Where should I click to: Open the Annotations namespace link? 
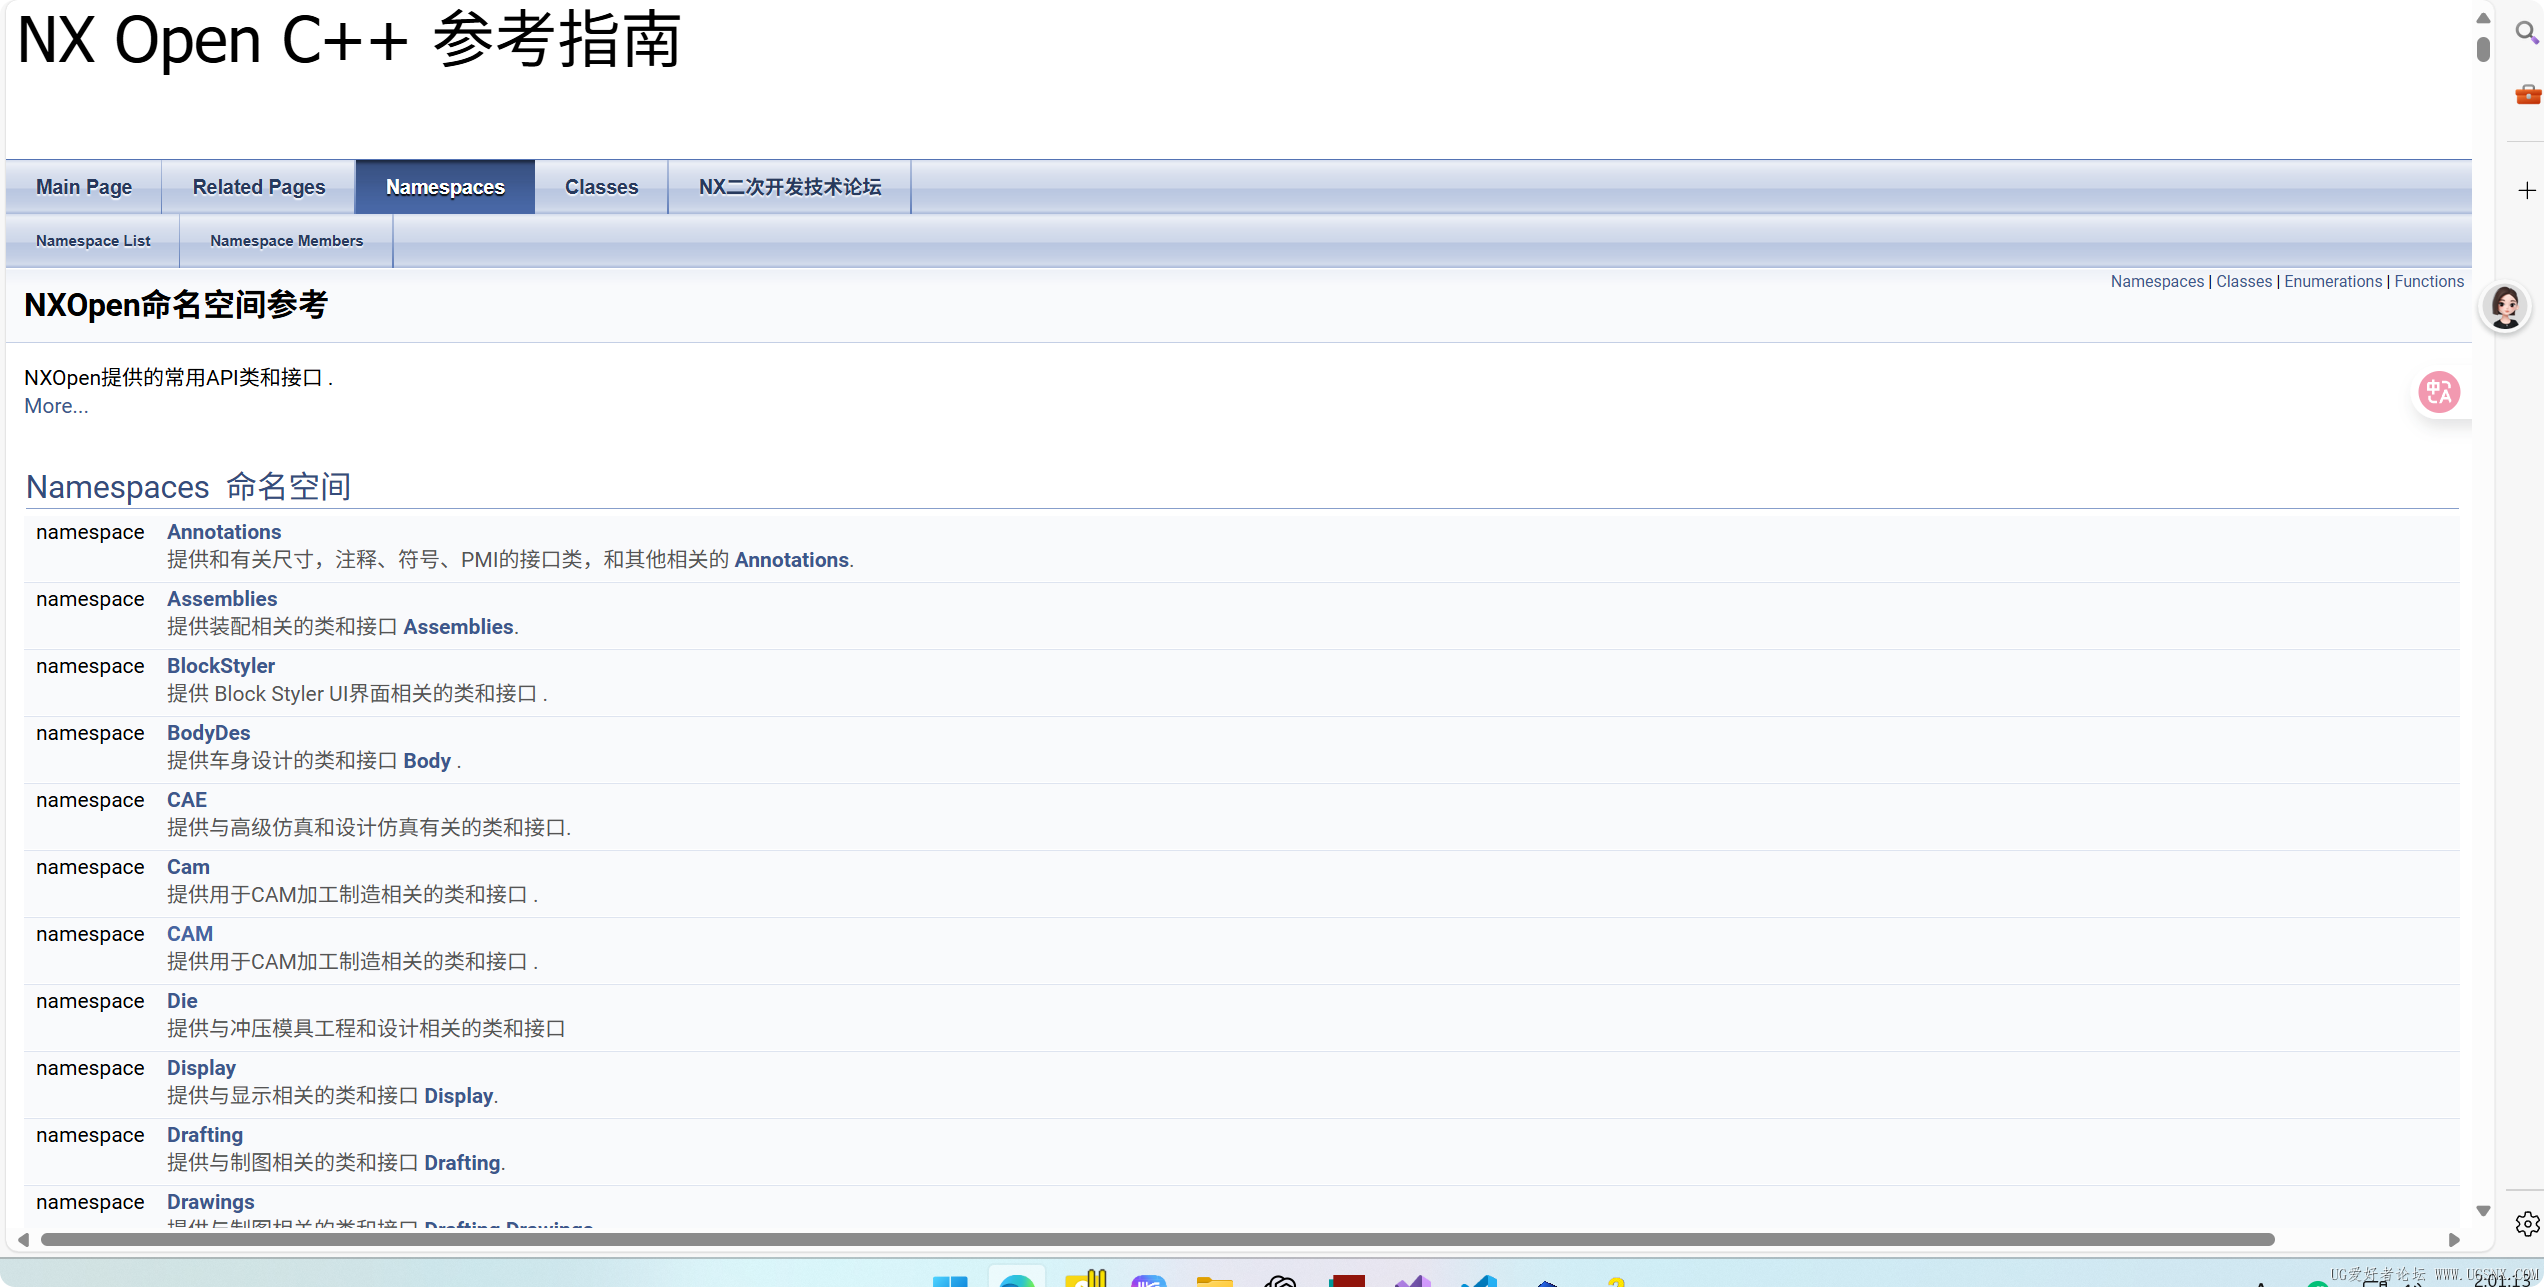[224, 532]
